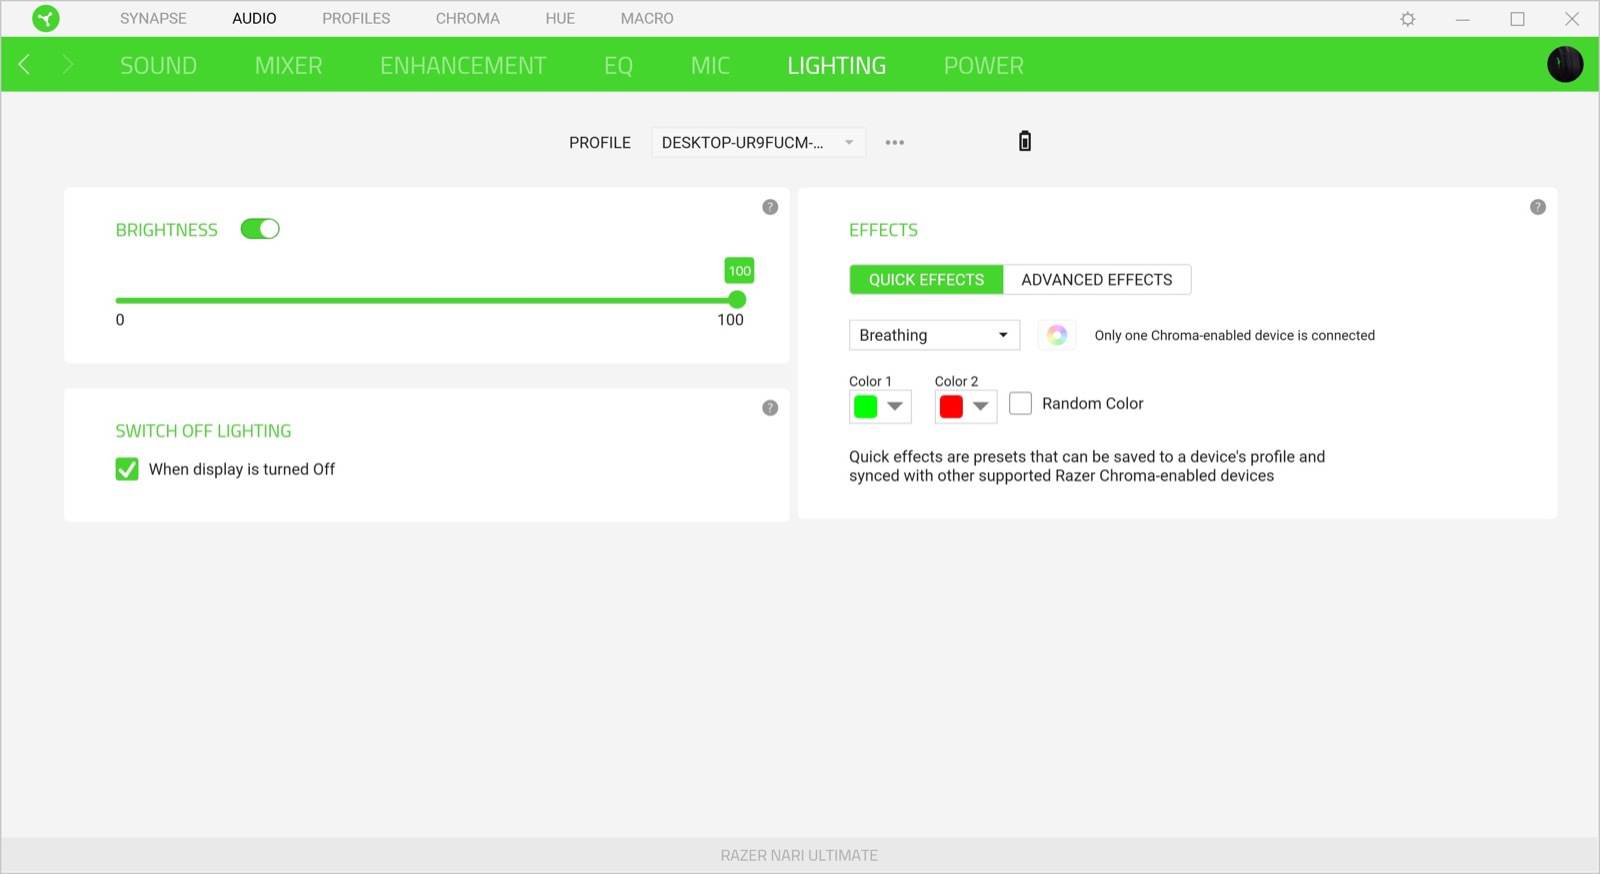Open the Hue top menu
Screen dimensions: 1600x874
click(x=560, y=19)
